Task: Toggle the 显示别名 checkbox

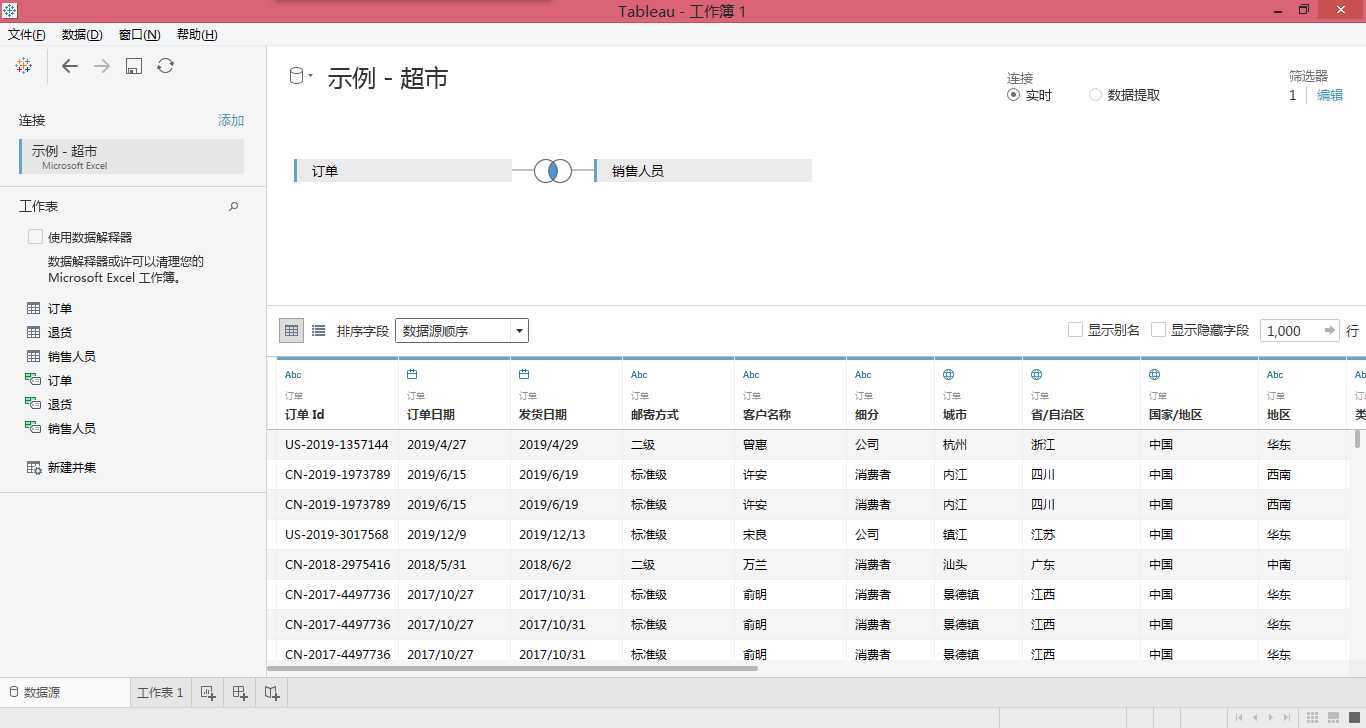Action: tap(1076, 330)
